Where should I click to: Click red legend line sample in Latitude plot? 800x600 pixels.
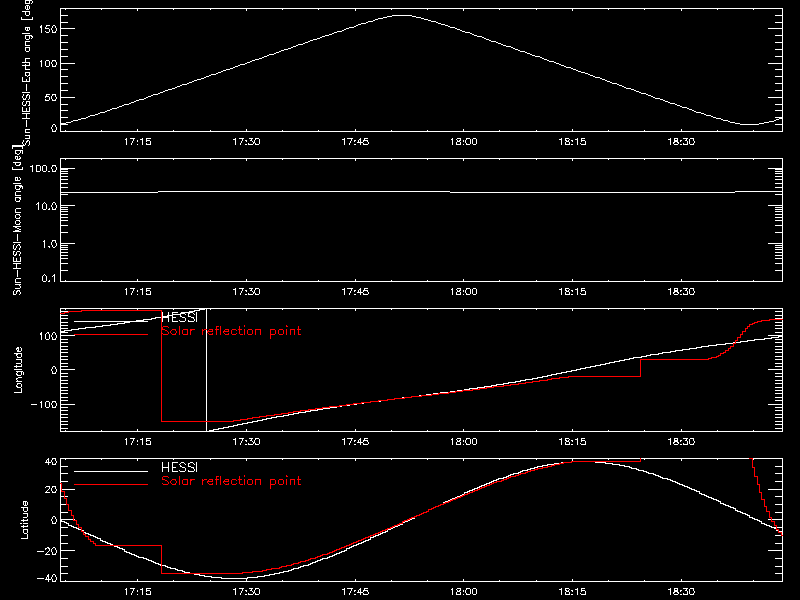[x=111, y=484]
